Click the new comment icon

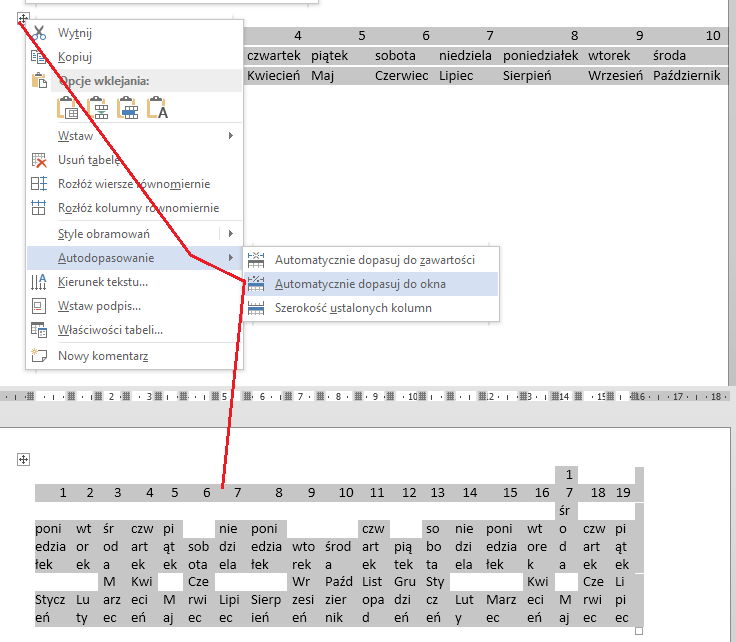(39, 355)
